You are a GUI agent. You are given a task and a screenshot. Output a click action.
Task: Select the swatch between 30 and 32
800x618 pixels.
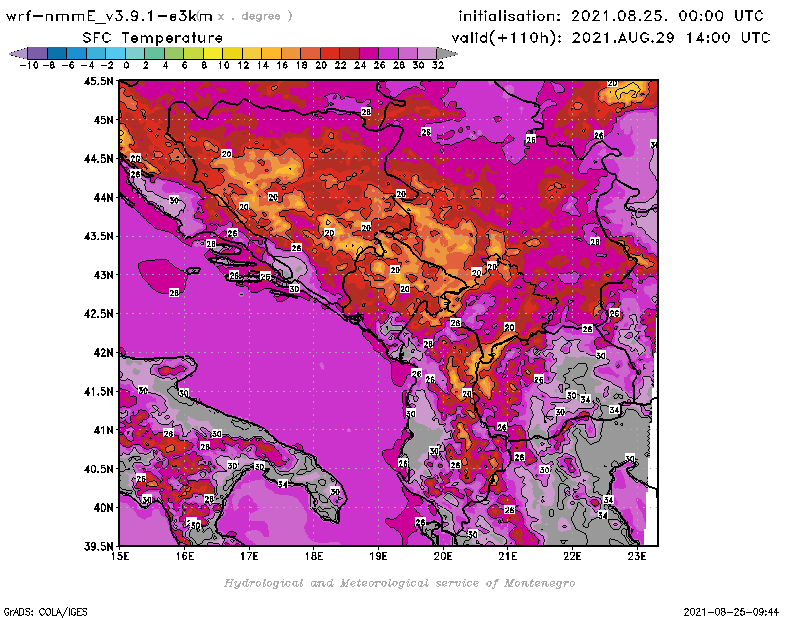click(427, 53)
